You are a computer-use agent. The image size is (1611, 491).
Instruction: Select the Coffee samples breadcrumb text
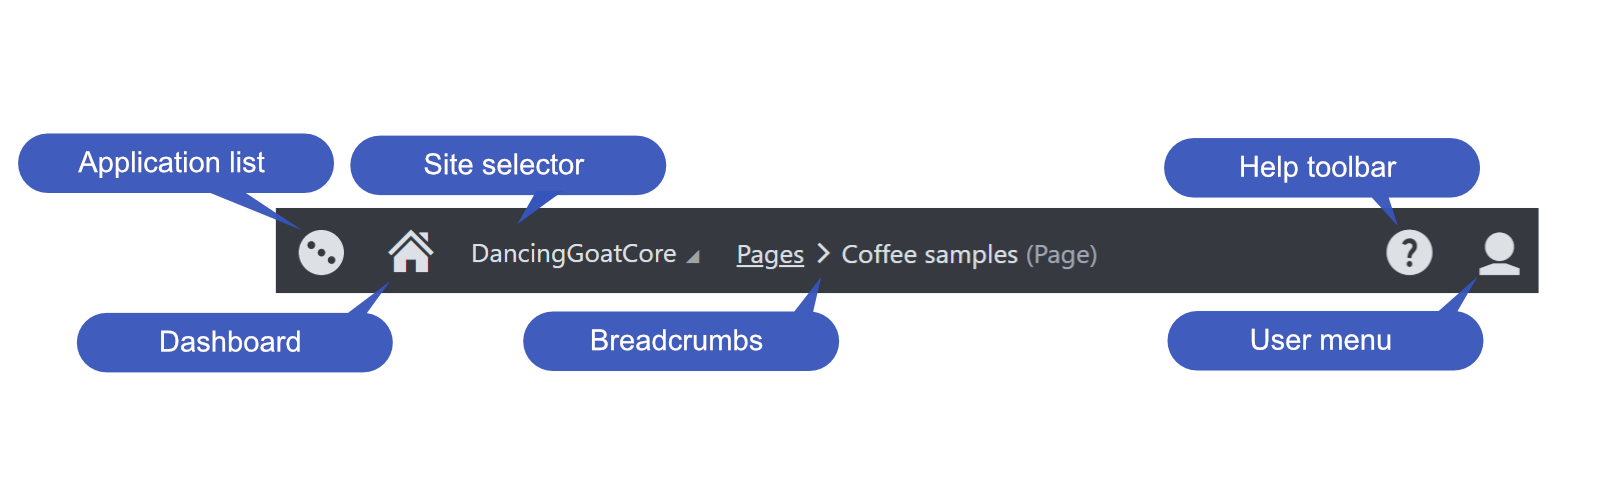pyautogui.click(x=929, y=255)
